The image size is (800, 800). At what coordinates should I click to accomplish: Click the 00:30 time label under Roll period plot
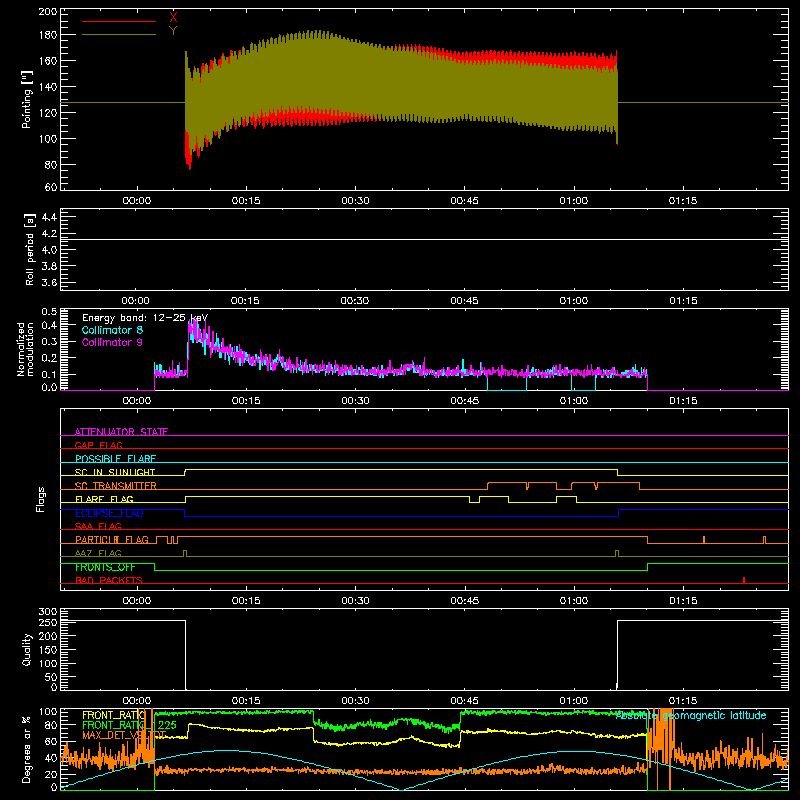click(355, 301)
